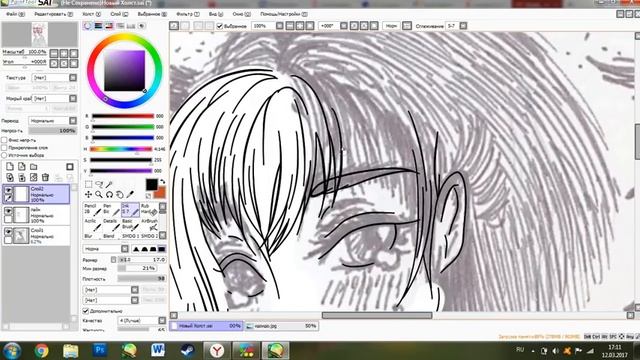Choose the Basic Brush tool

point(130,224)
